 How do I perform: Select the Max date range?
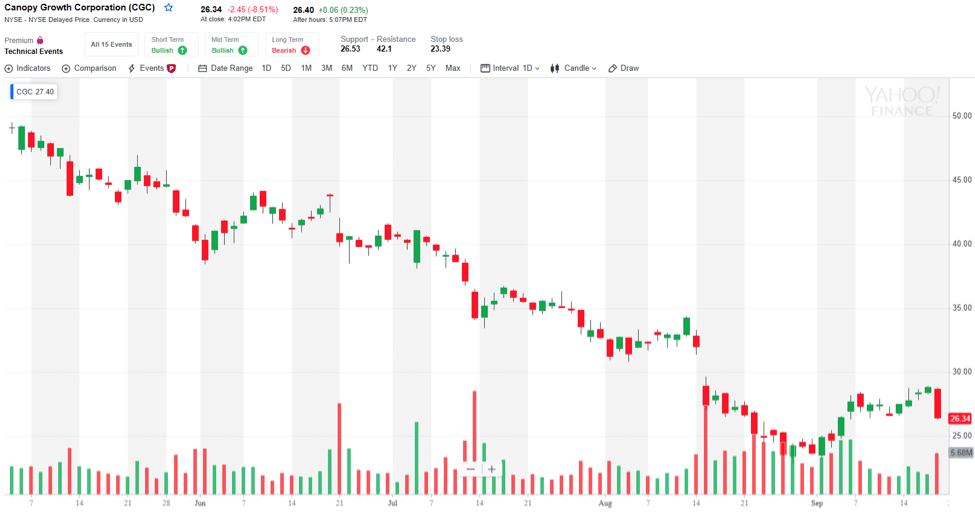453,68
